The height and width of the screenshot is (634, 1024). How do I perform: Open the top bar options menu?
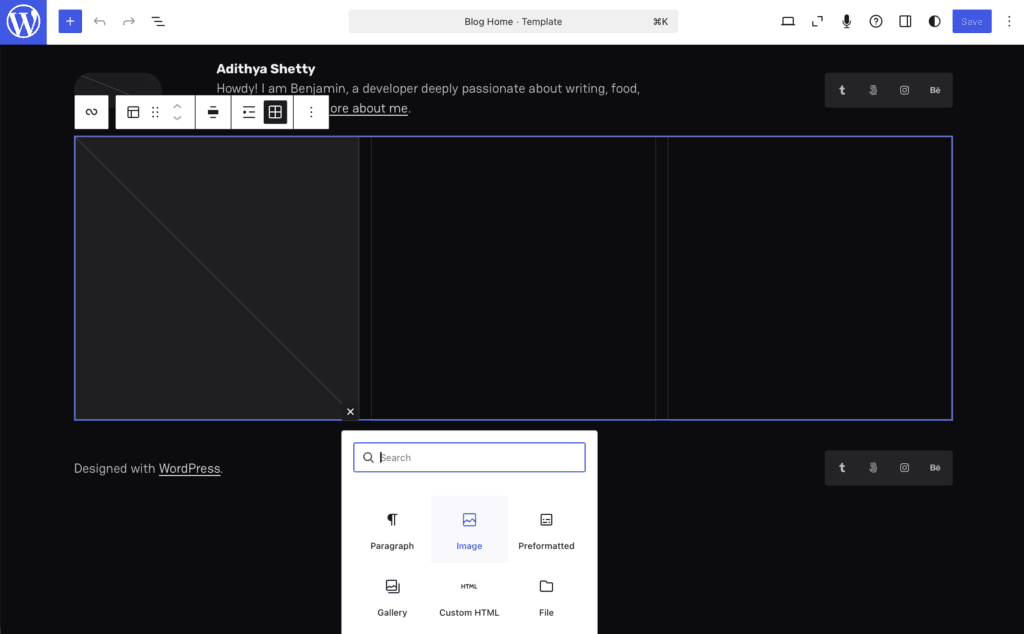(x=1009, y=22)
